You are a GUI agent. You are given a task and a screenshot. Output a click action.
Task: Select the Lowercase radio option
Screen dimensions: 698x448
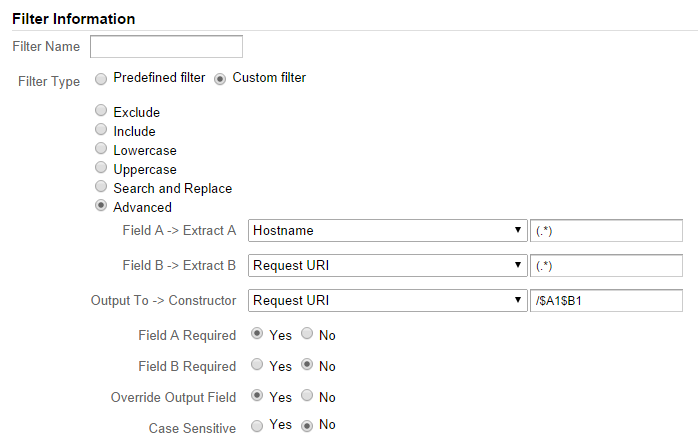click(100, 150)
